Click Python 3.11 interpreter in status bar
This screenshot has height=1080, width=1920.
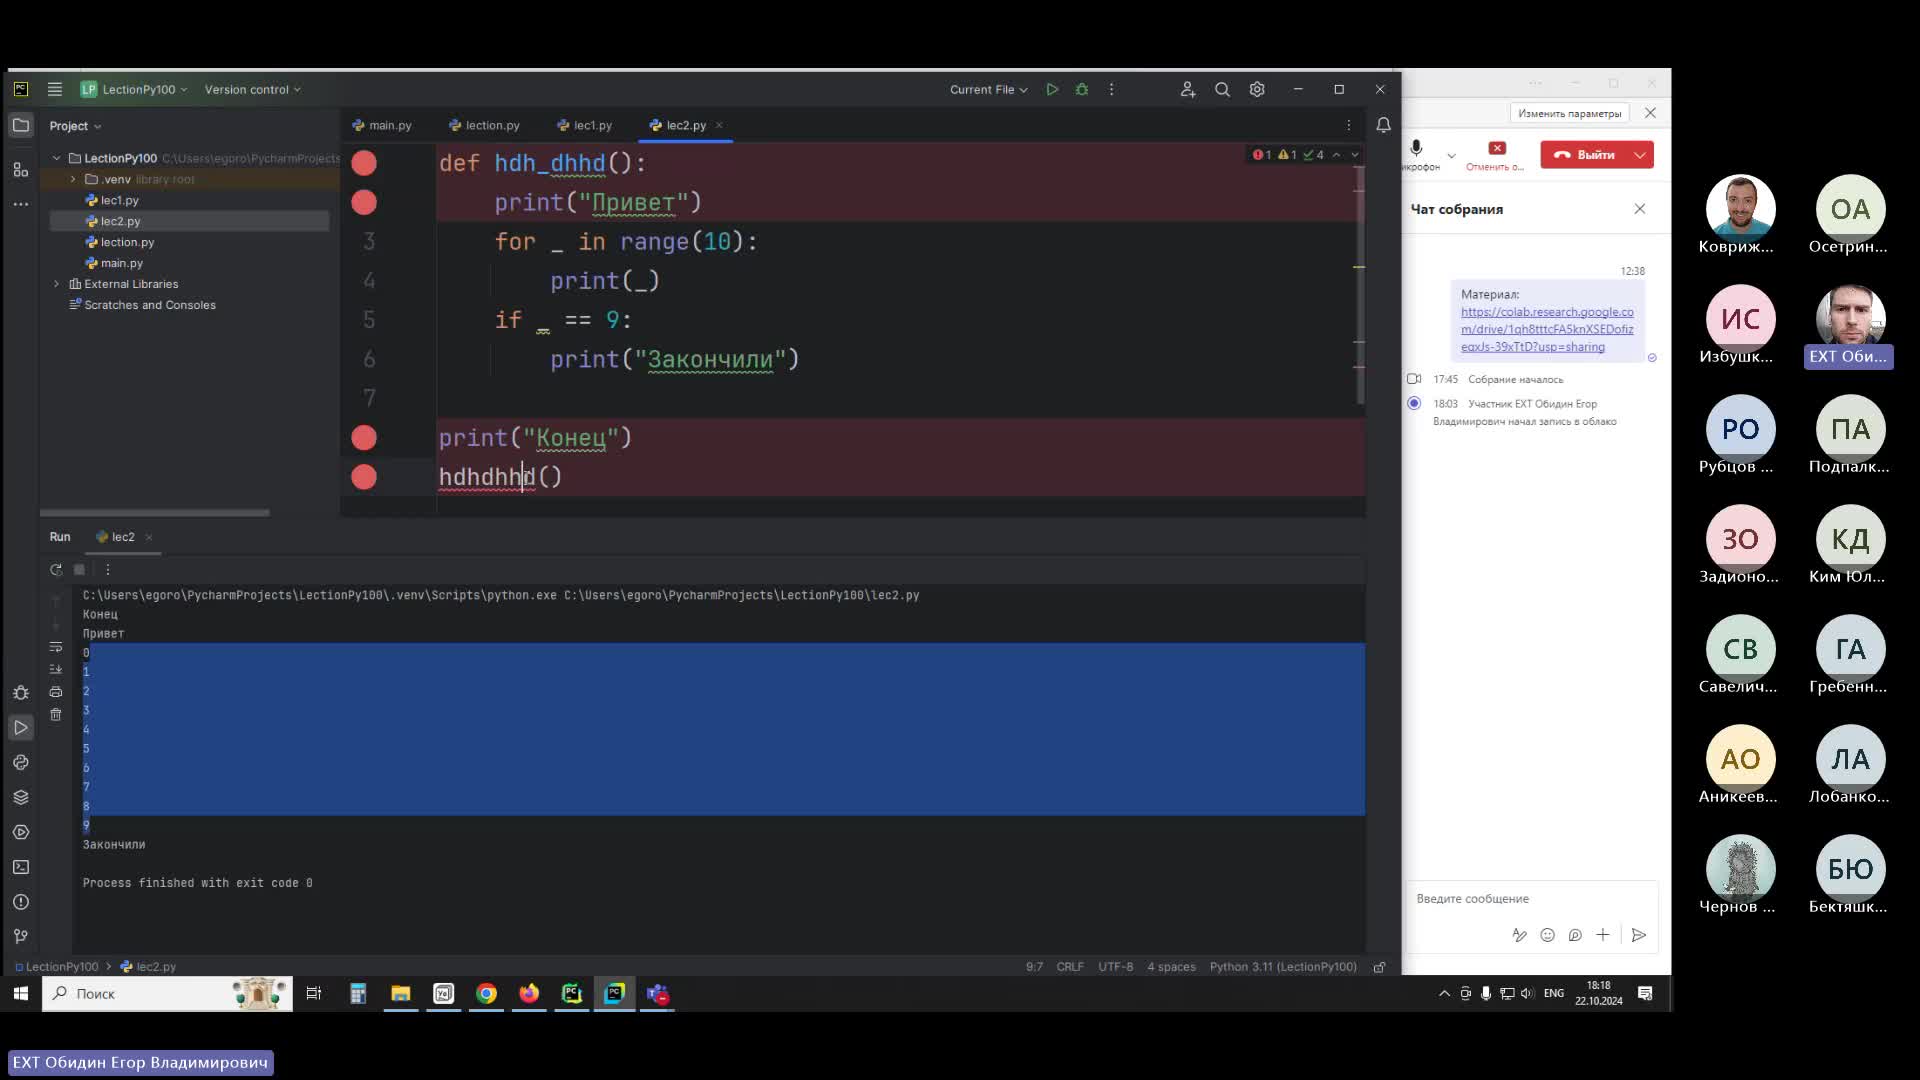pyautogui.click(x=1283, y=967)
